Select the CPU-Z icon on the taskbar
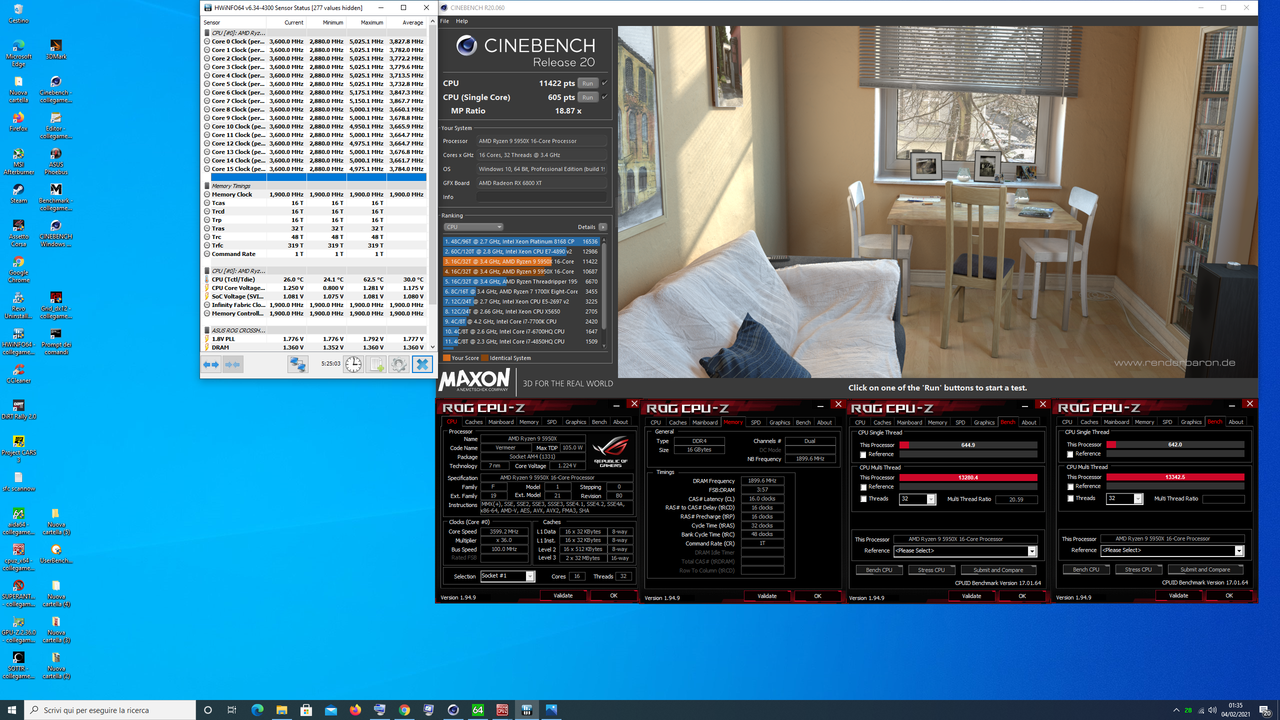 504,711
